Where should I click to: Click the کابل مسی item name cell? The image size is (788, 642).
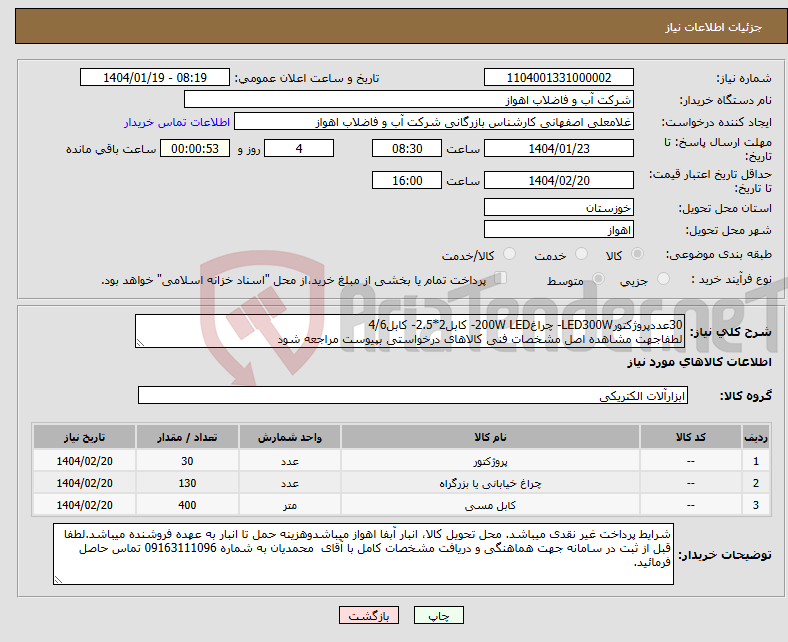(490, 505)
